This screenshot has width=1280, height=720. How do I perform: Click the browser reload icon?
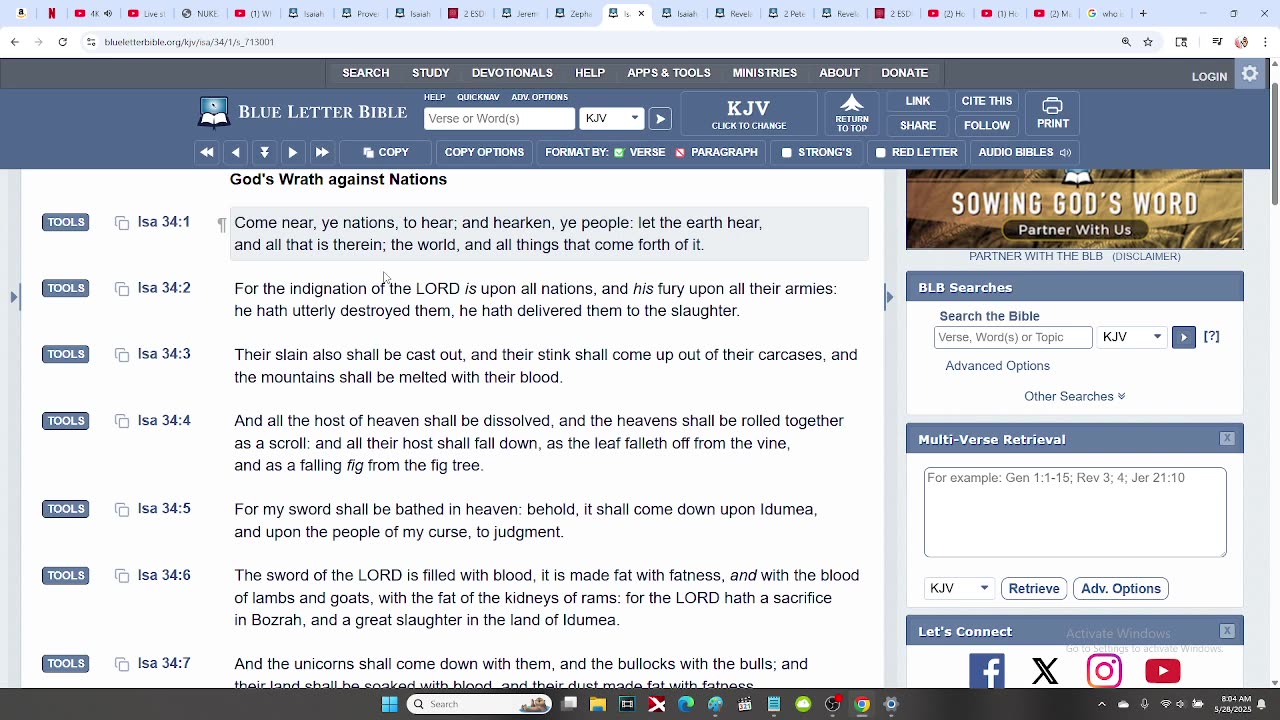tap(62, 42)
